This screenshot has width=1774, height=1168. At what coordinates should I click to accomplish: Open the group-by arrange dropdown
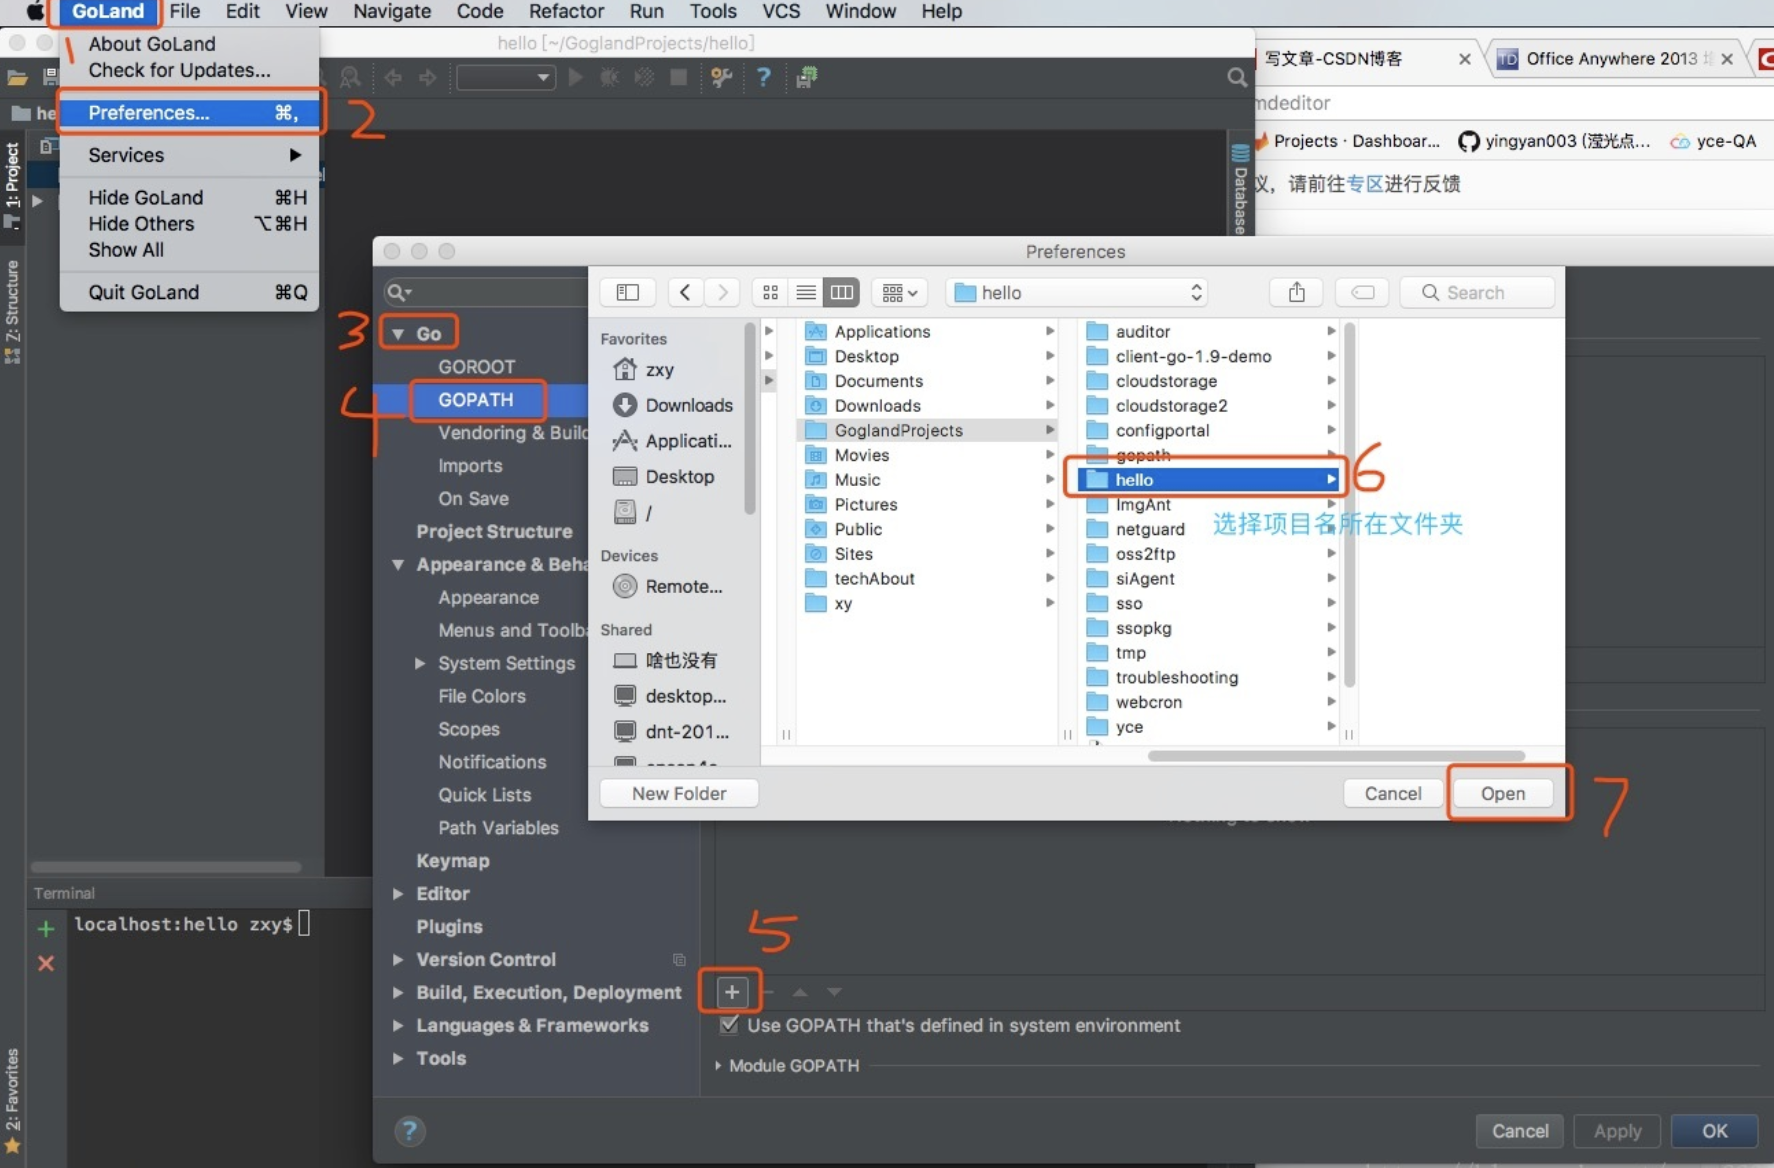coord(899,292)
